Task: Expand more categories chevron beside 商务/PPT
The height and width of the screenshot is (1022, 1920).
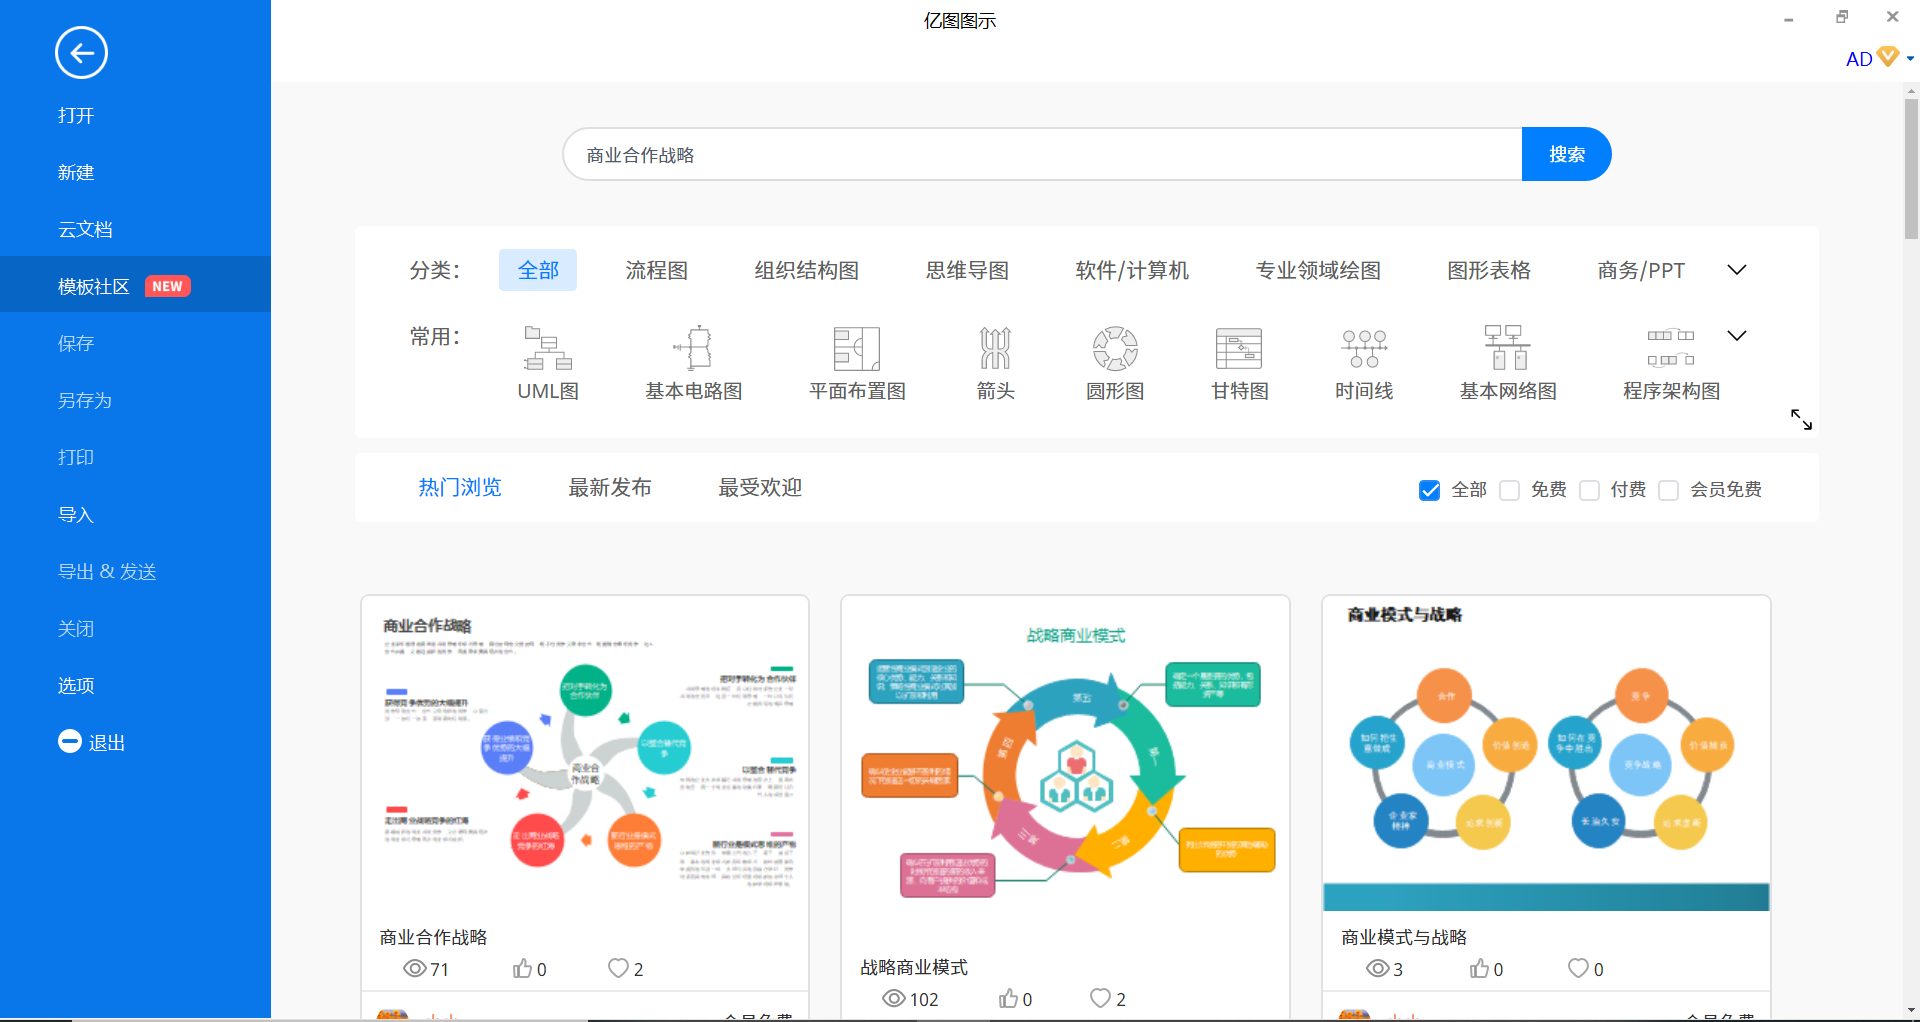Action: 1737,270
